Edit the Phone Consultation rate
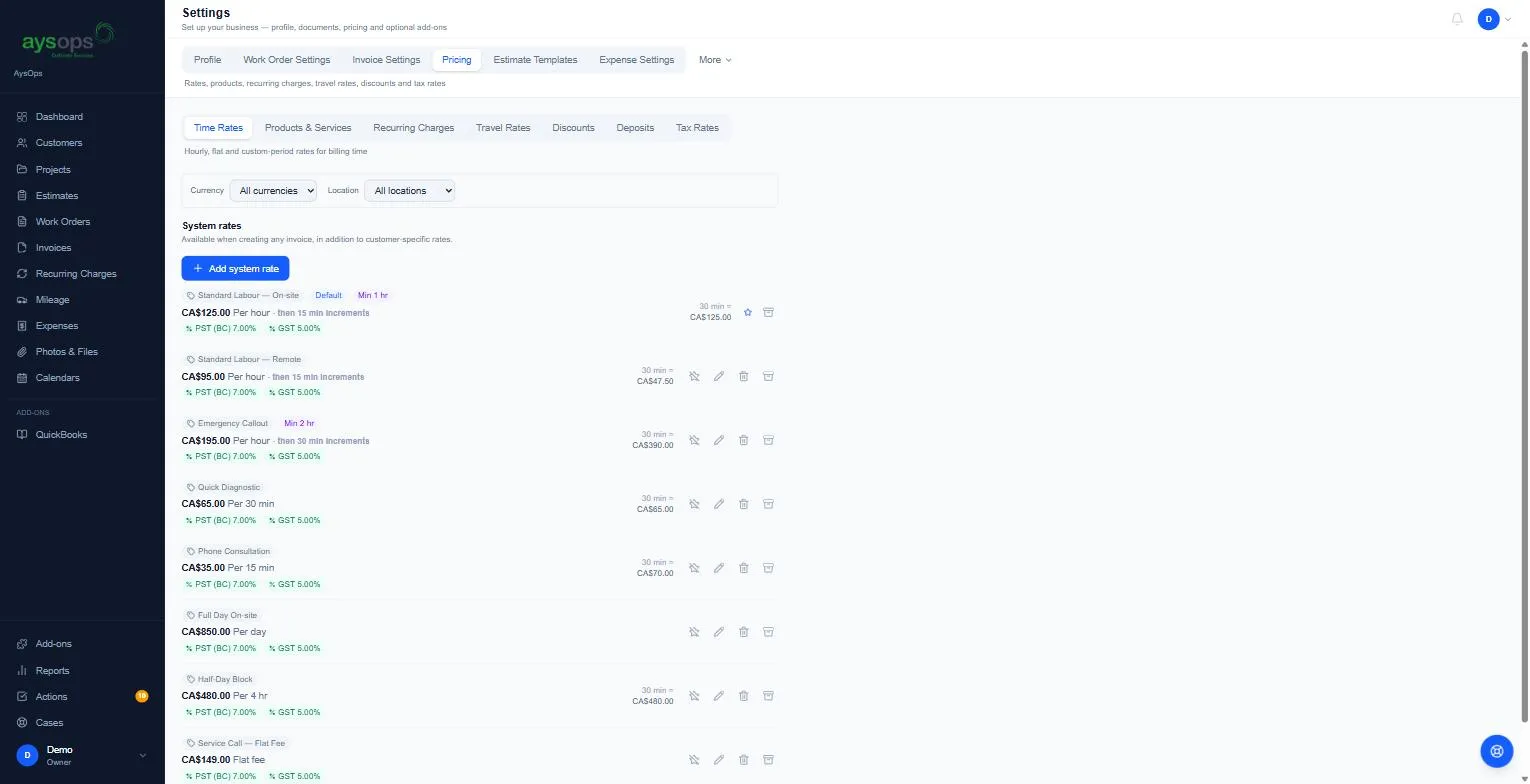 click(x=718, y=568)
